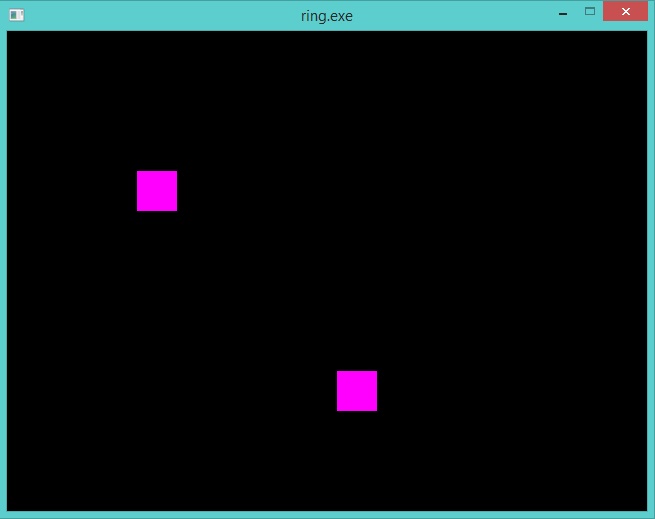Close the ring.exe window
The height and width of the screenshot is (519, 655).
625,12
